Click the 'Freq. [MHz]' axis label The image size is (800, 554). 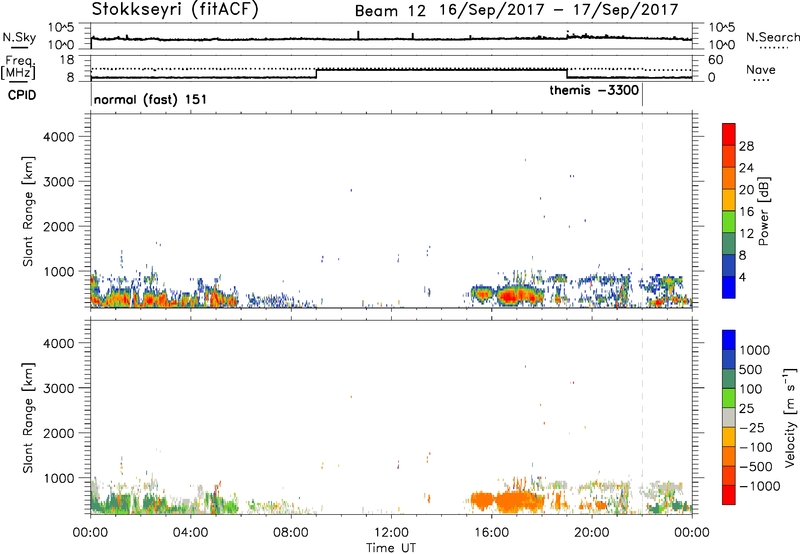pos(19,68)
